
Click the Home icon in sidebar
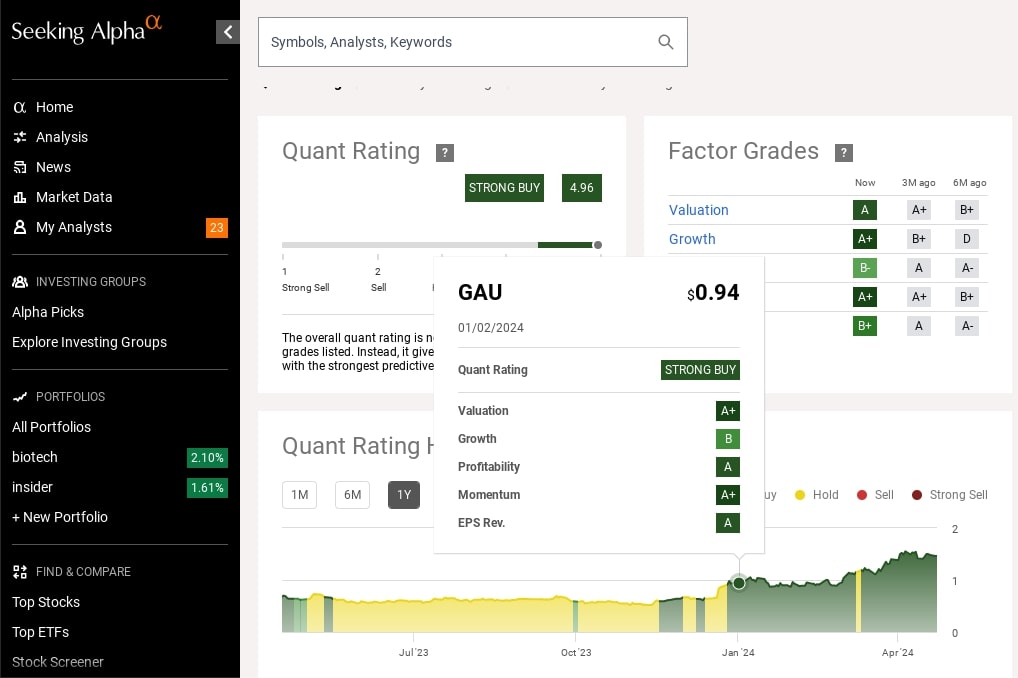pos(19,107)
